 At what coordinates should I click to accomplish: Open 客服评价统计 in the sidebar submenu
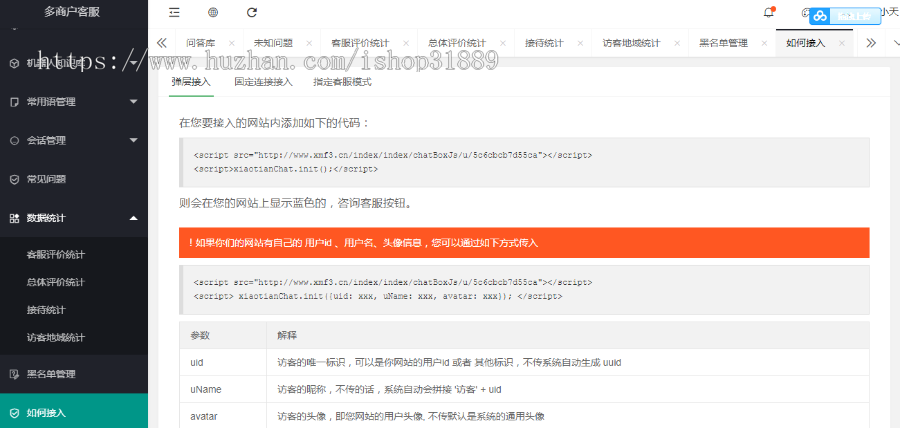point(56,255)
